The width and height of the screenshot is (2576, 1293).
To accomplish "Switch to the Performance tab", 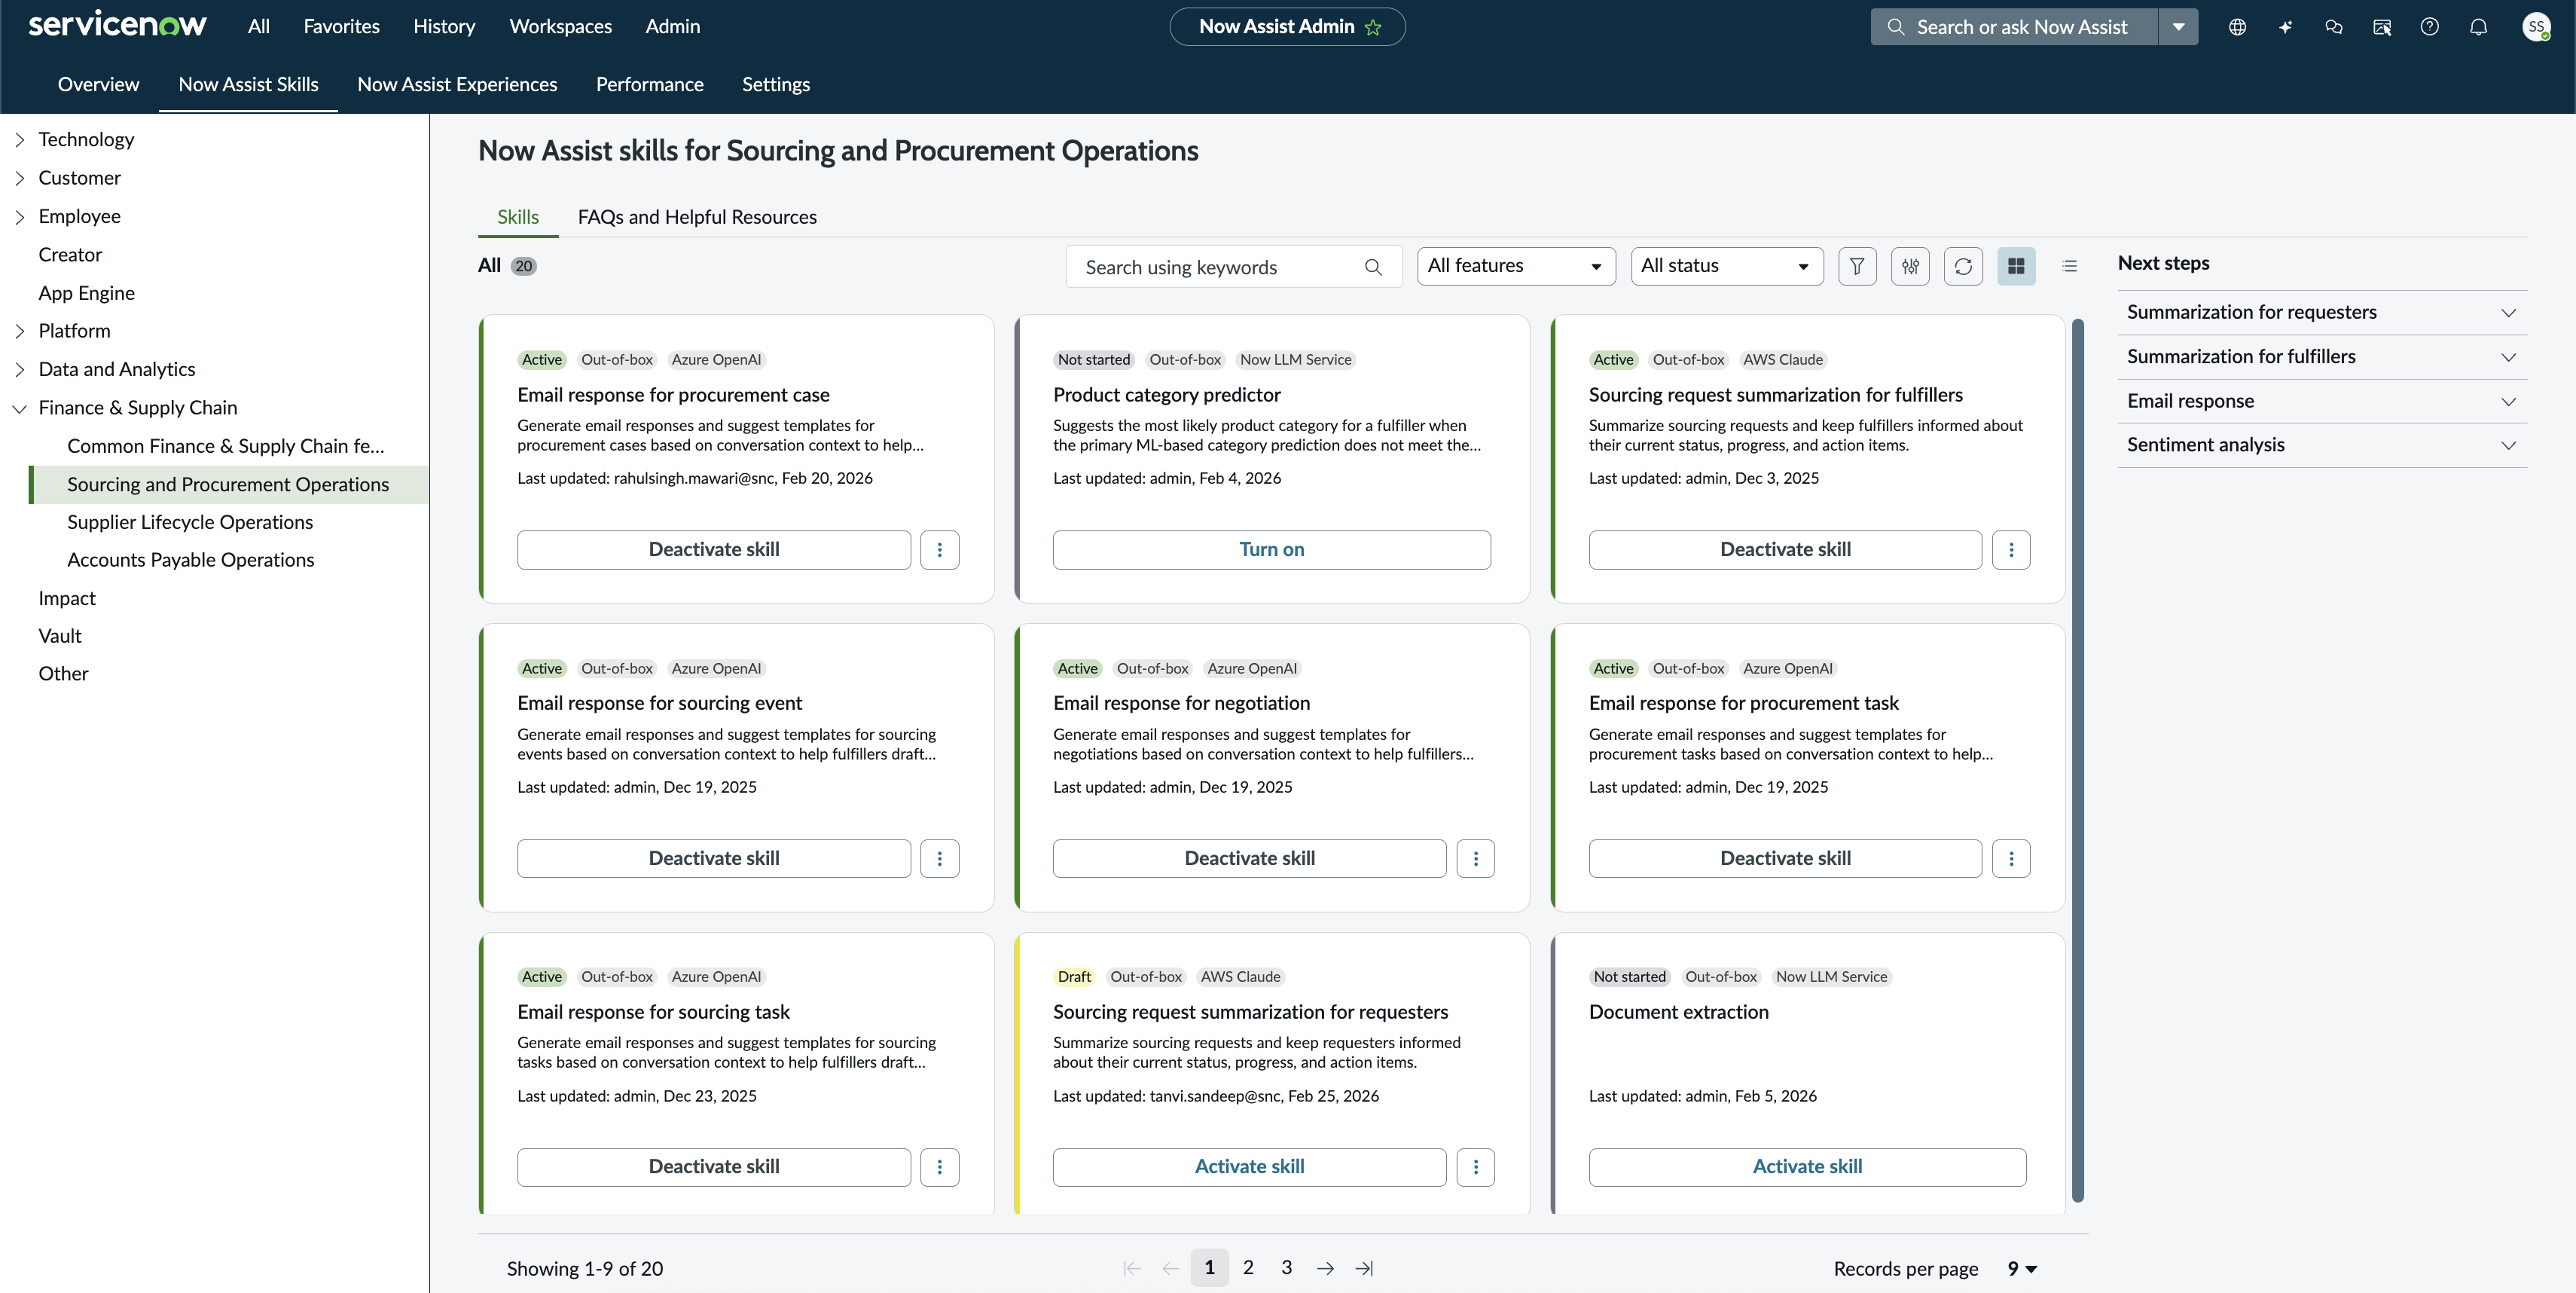I will click(649, 85).
